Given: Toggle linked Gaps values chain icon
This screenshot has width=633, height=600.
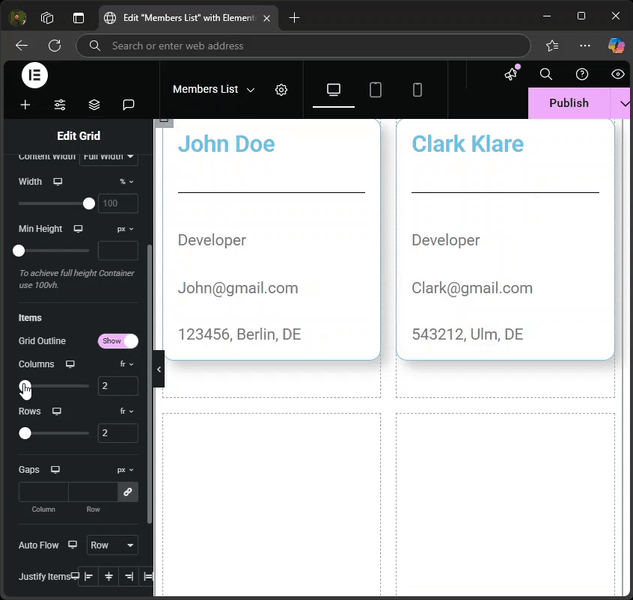Looking at the screenshot, I should pos(127,492).
